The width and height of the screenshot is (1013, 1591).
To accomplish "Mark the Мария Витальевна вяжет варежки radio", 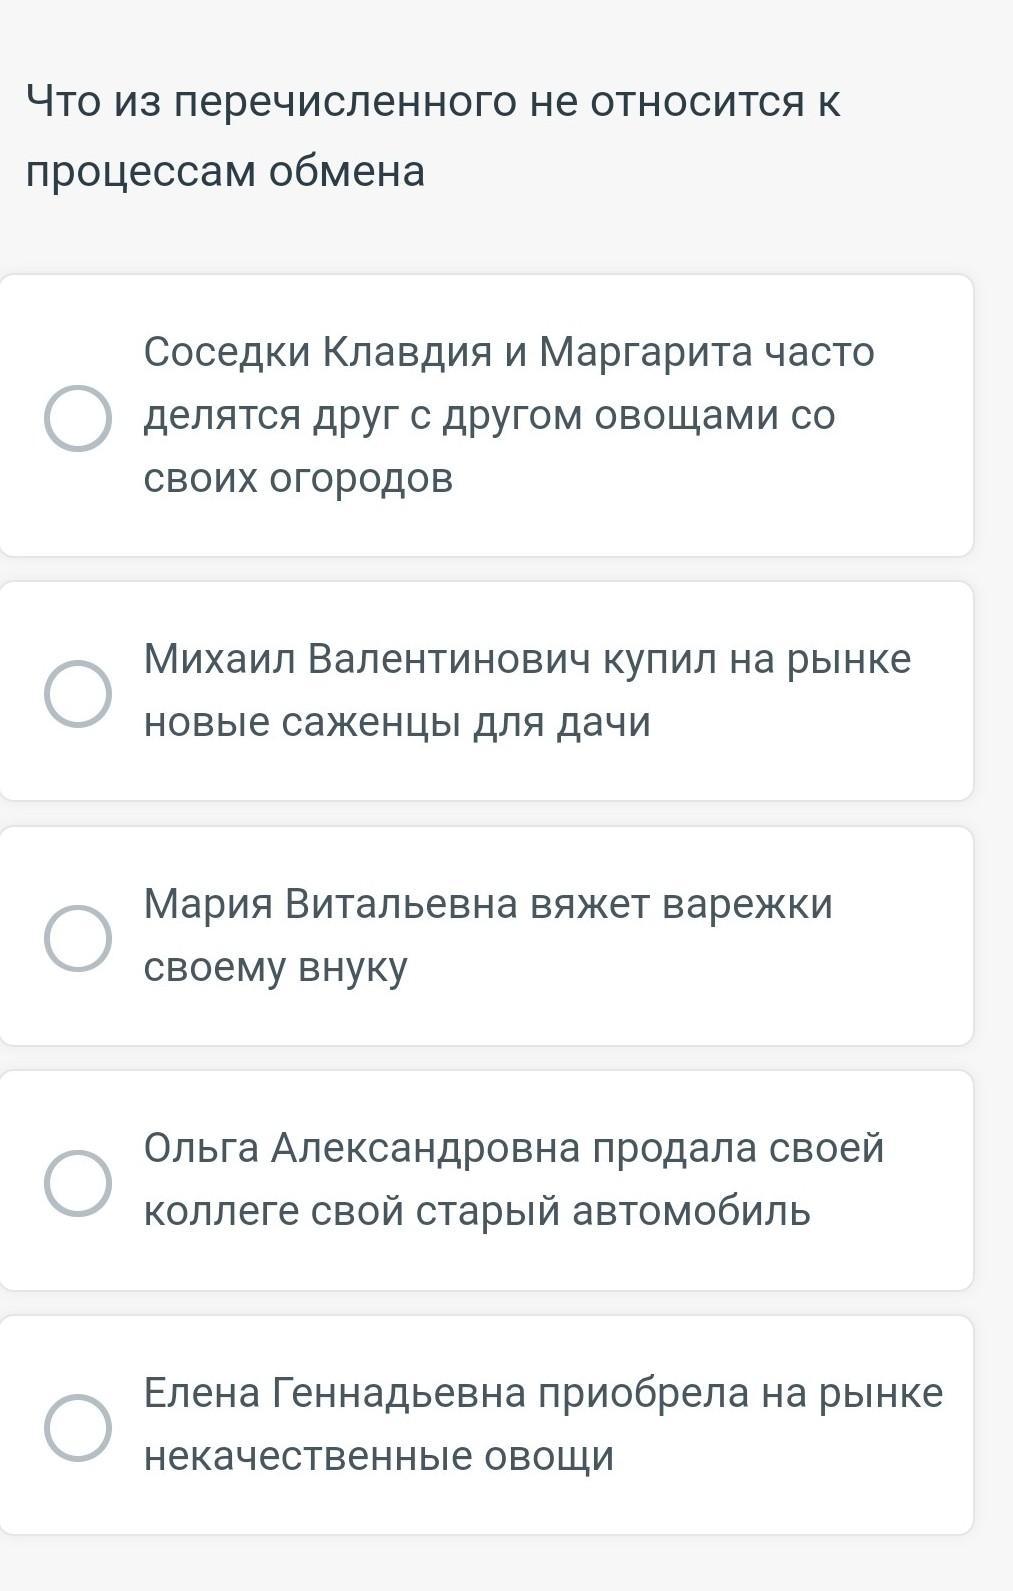I will tap(78, 938).
